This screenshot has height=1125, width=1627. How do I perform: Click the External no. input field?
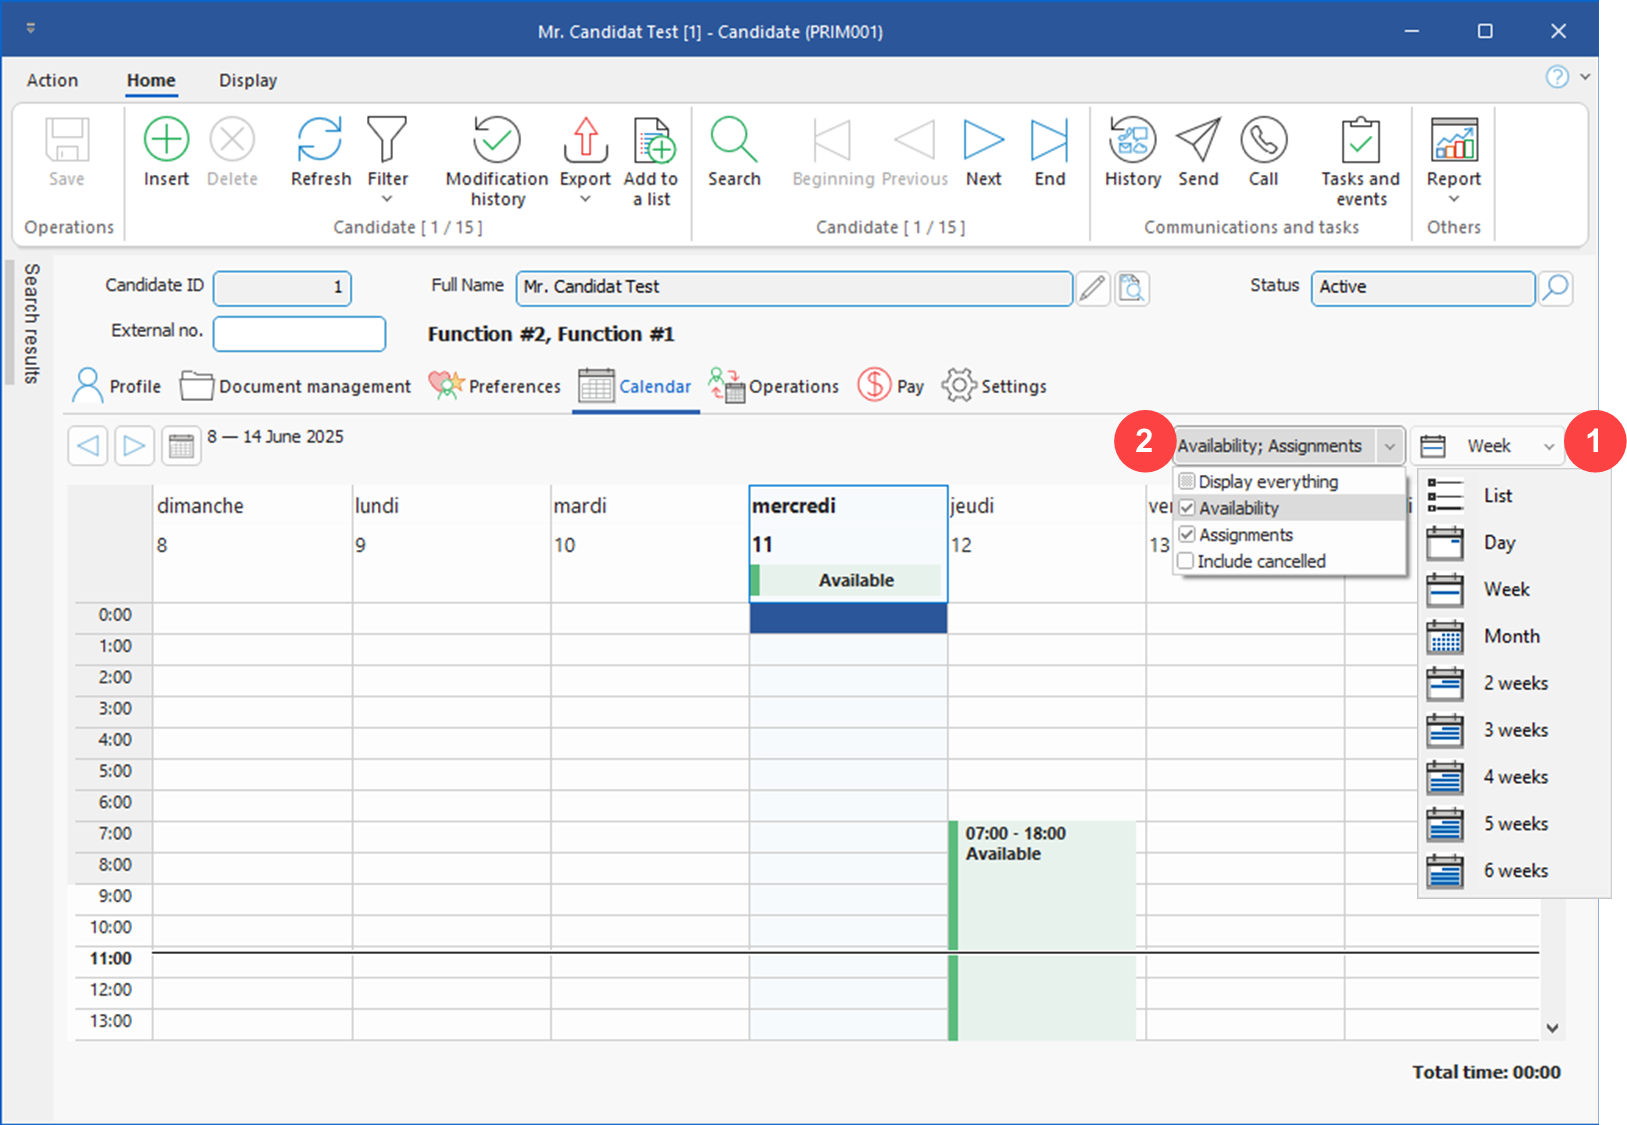(x=299, y=334)
